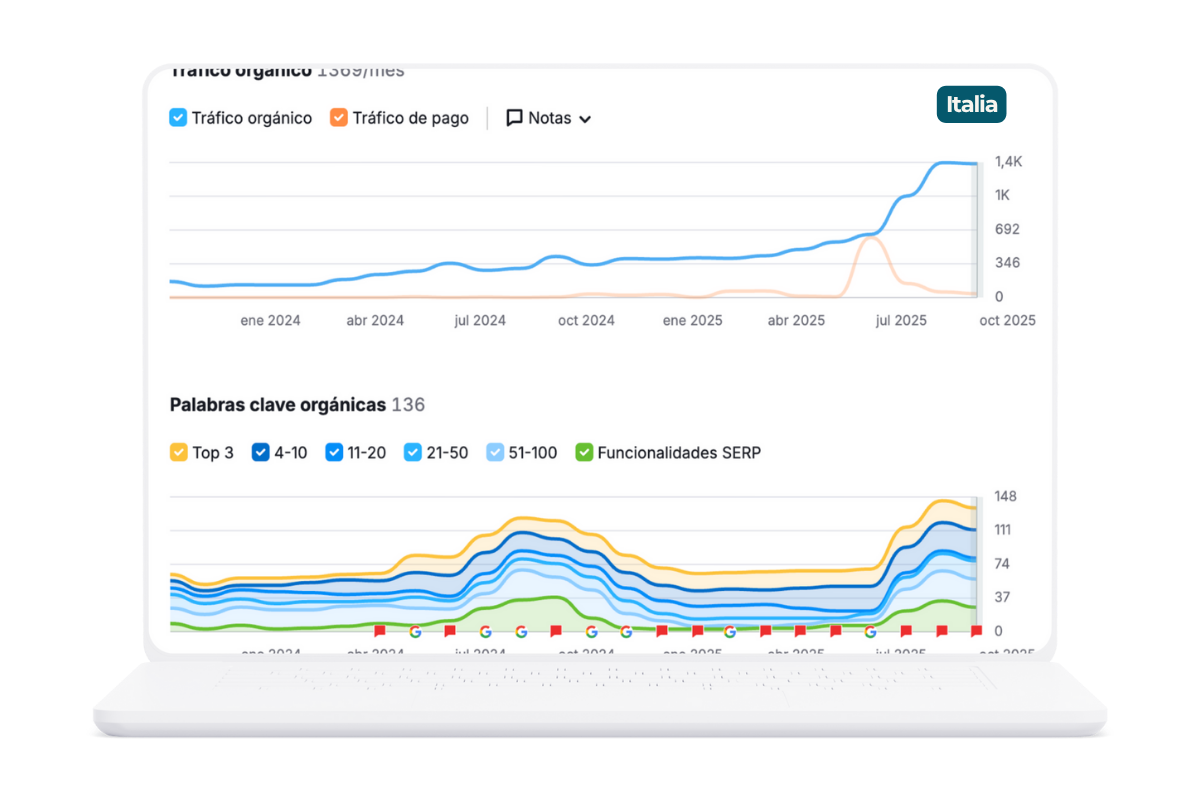
Task: Click the Google icon under oct 2024
Action: [x=593, y=631]
